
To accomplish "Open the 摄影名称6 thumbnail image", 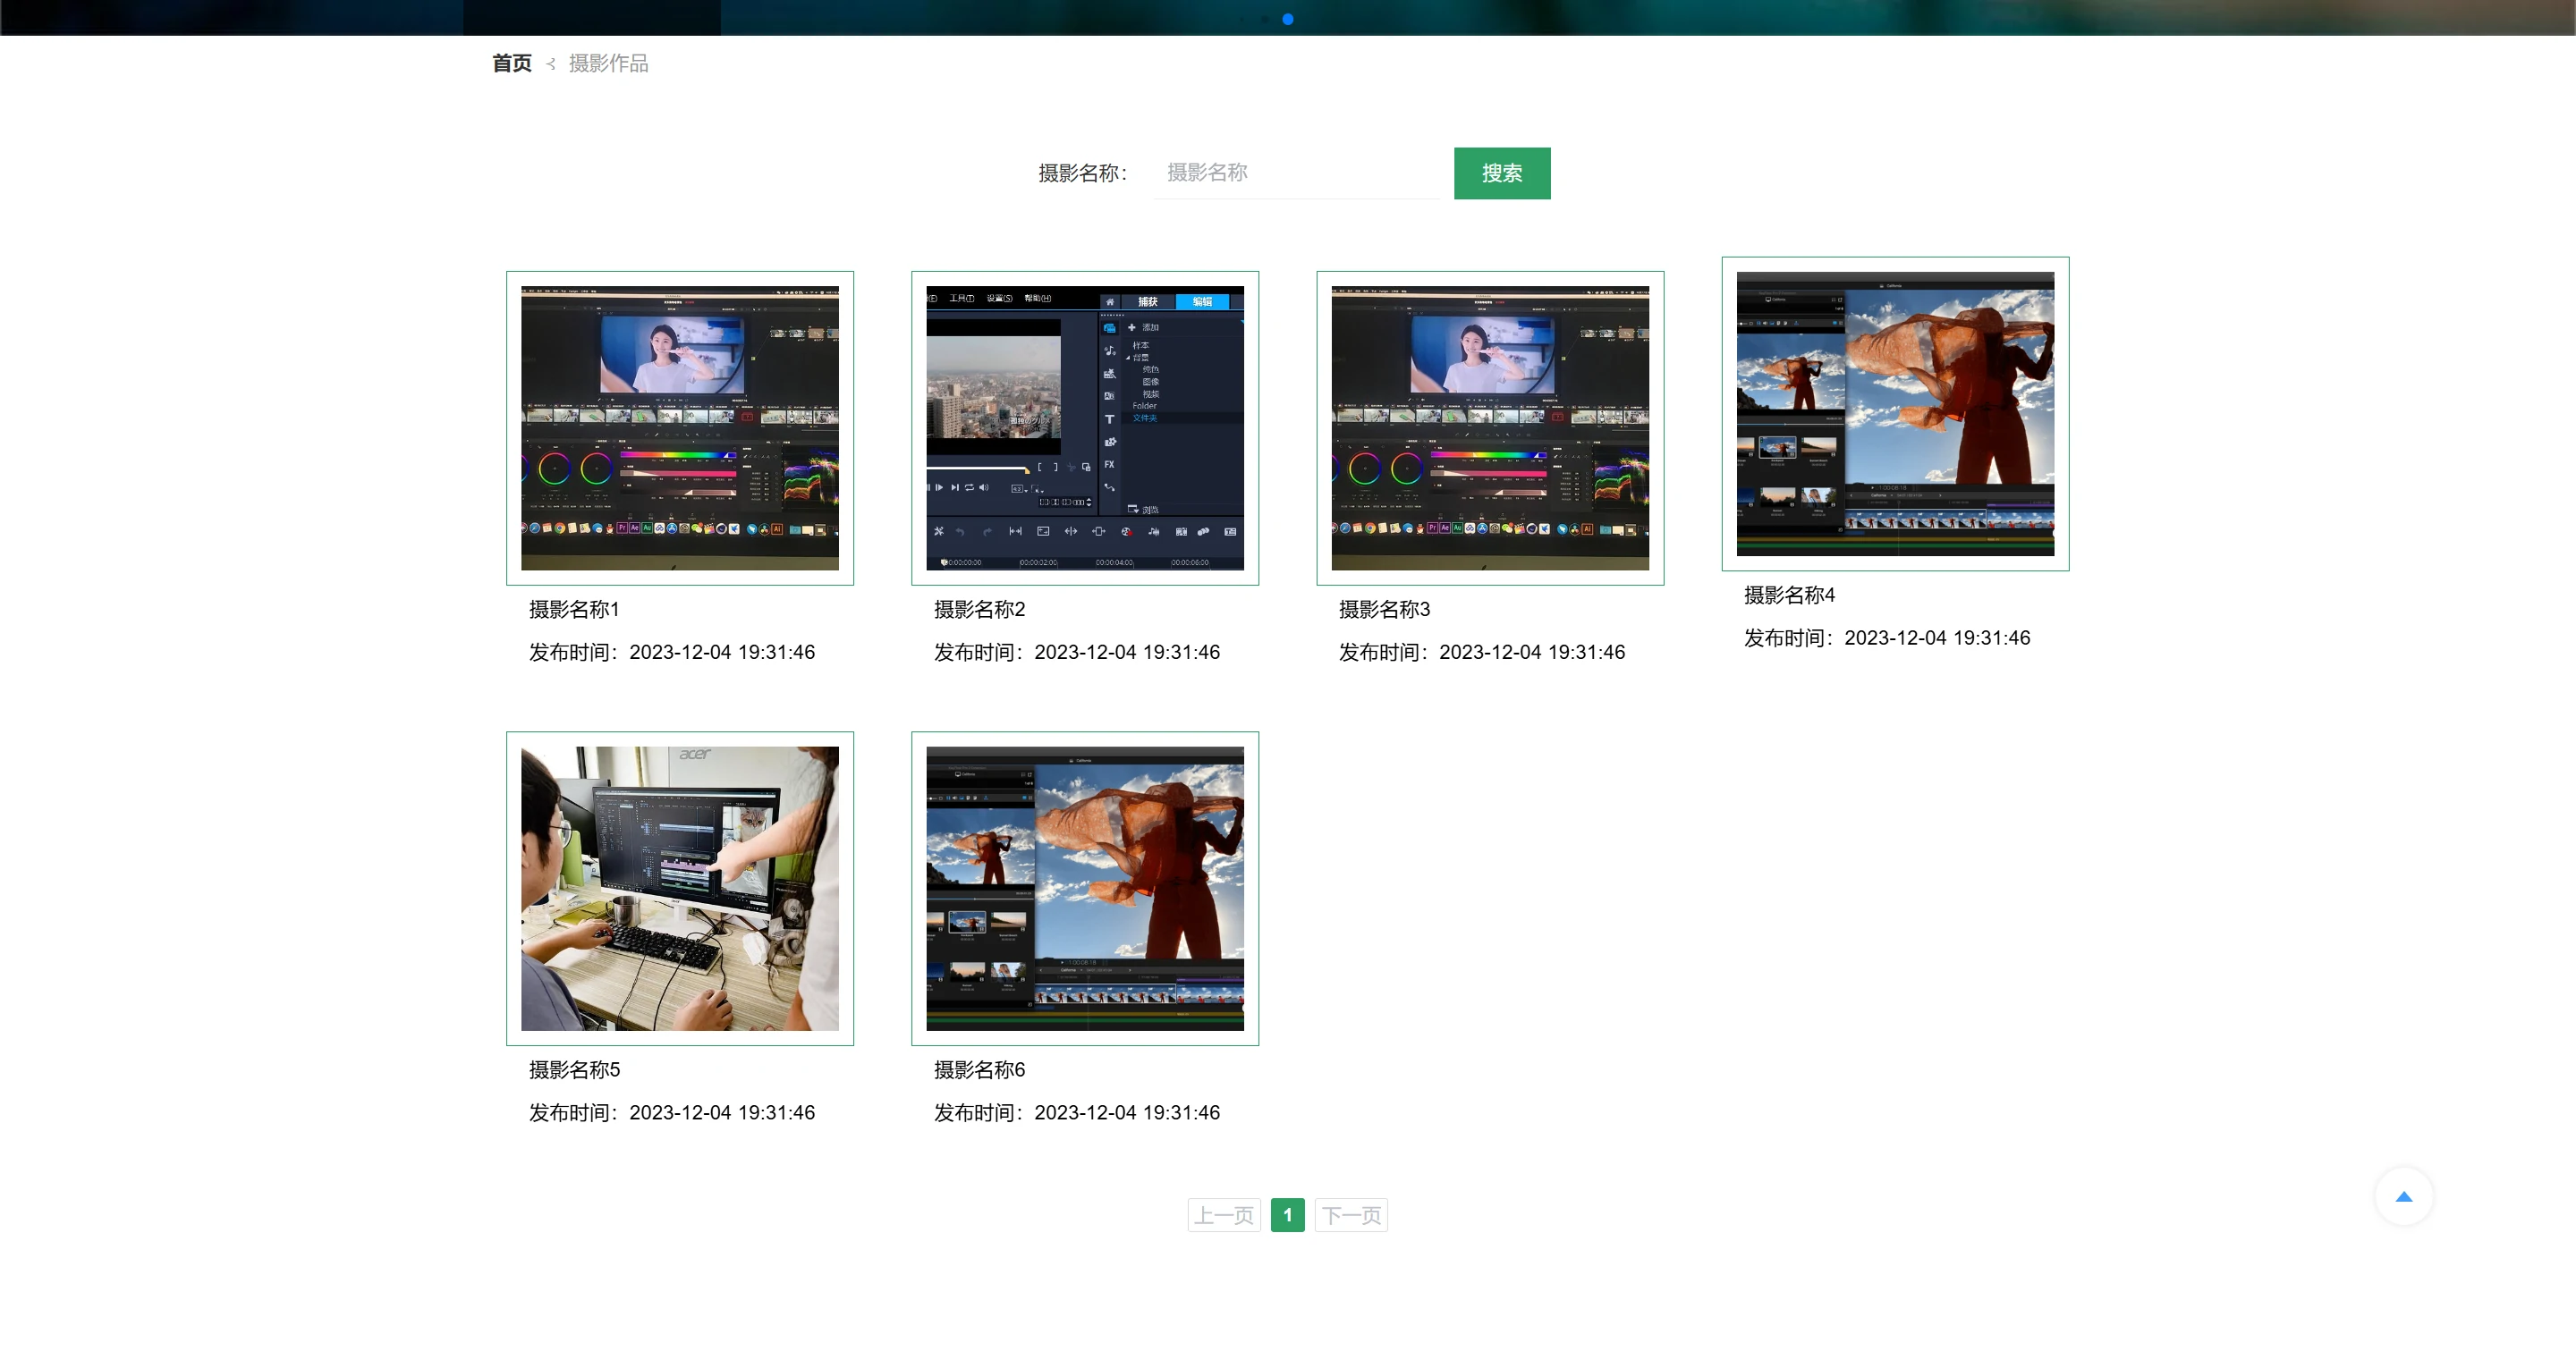I will (1085, 888).
